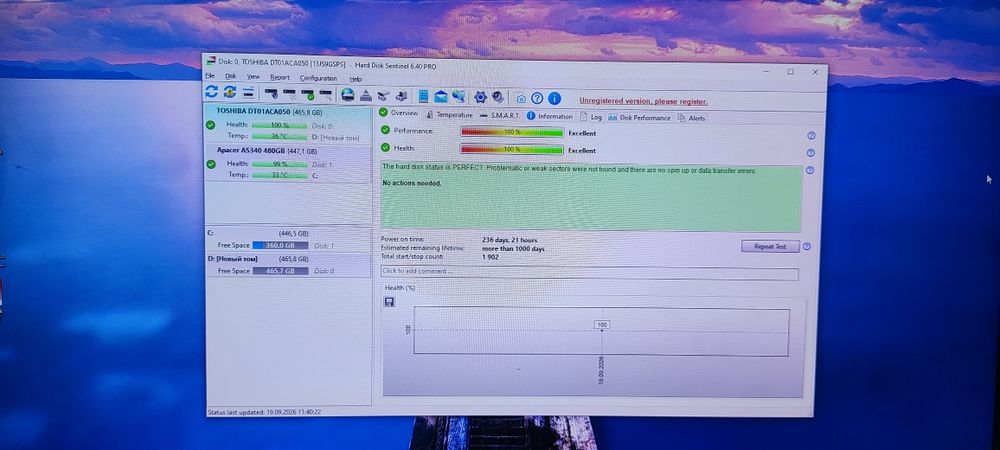Open the File menu

(x=209, y=76)
